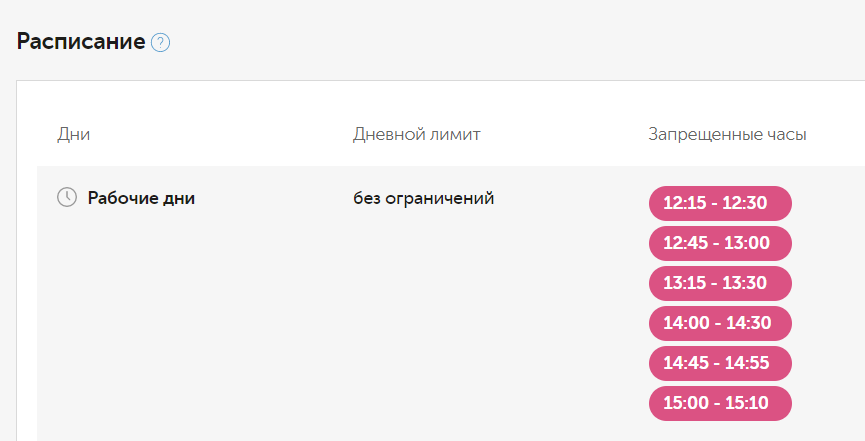Click the 13:30 end time text
The image size is (865, 441).
pos(746,283)
